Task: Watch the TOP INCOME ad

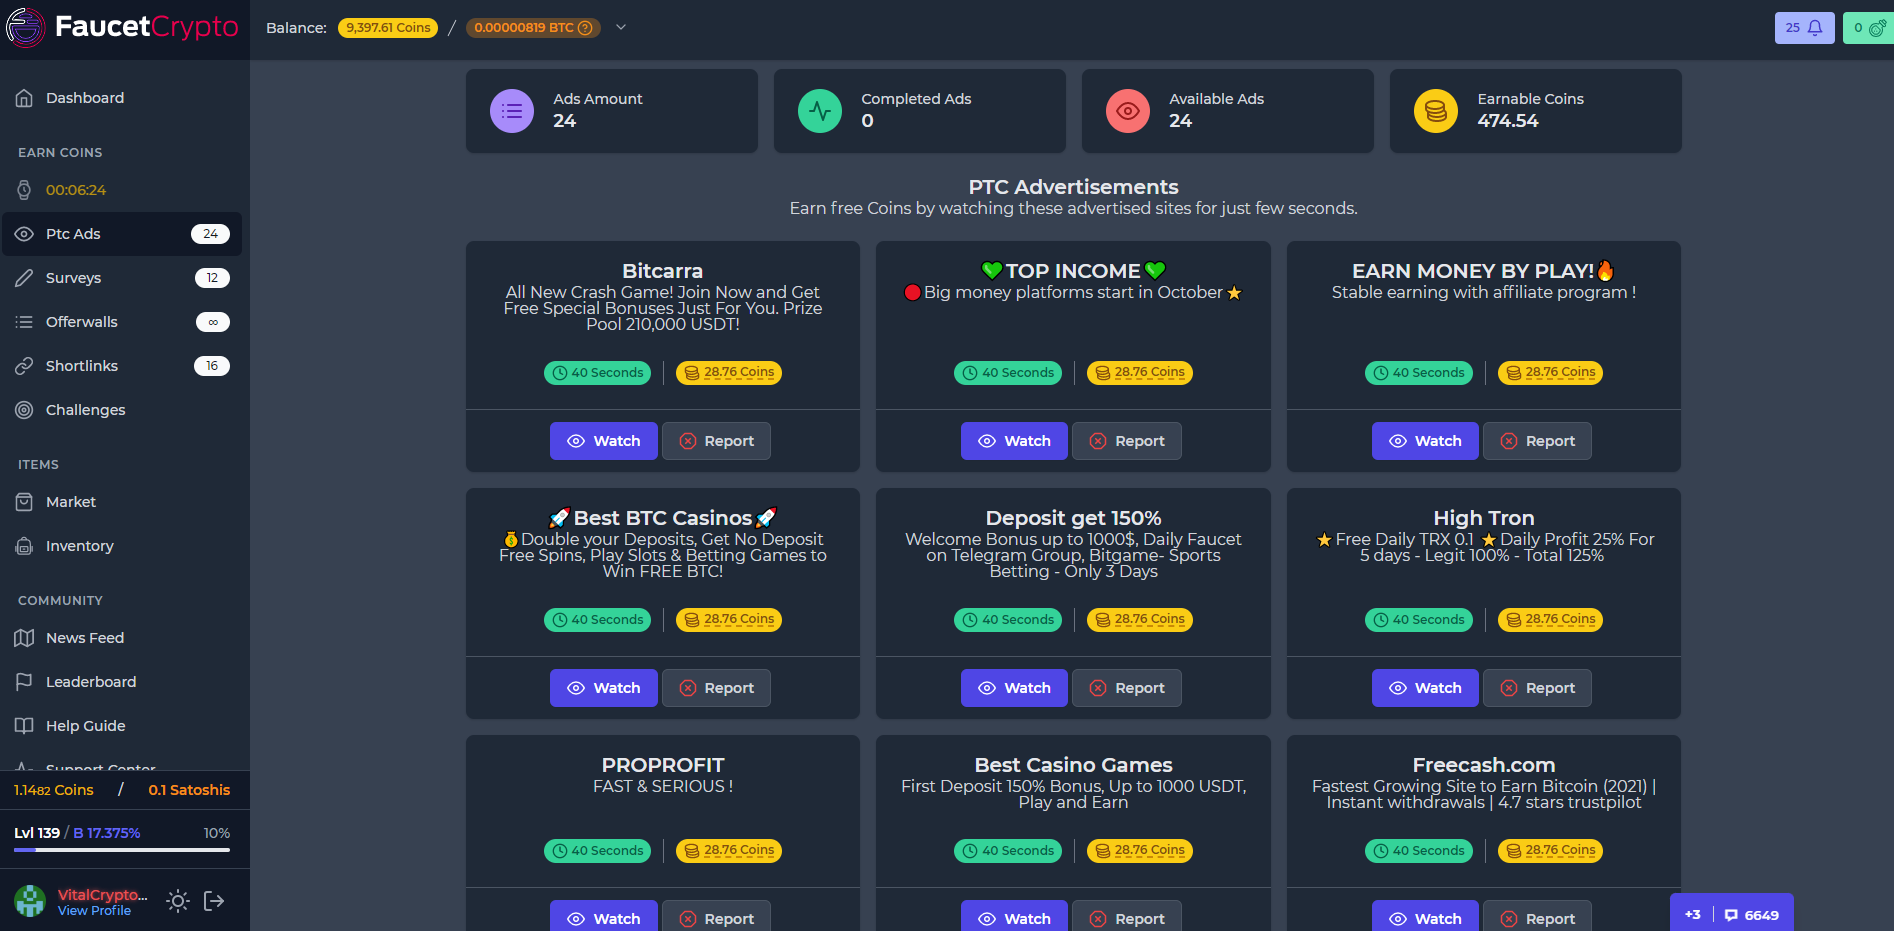Action: (x=1014, y=441)
